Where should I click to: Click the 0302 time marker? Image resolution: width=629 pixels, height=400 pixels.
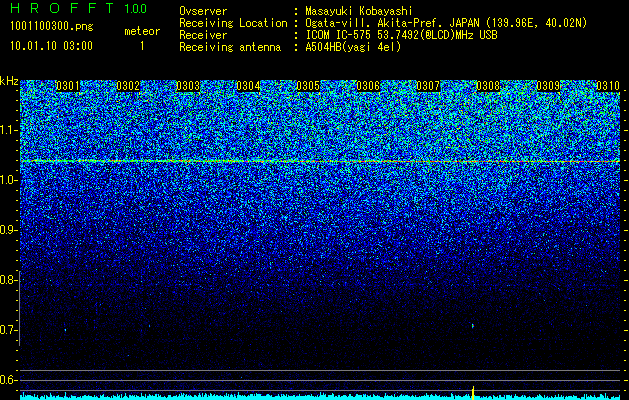tap(128, 86)
